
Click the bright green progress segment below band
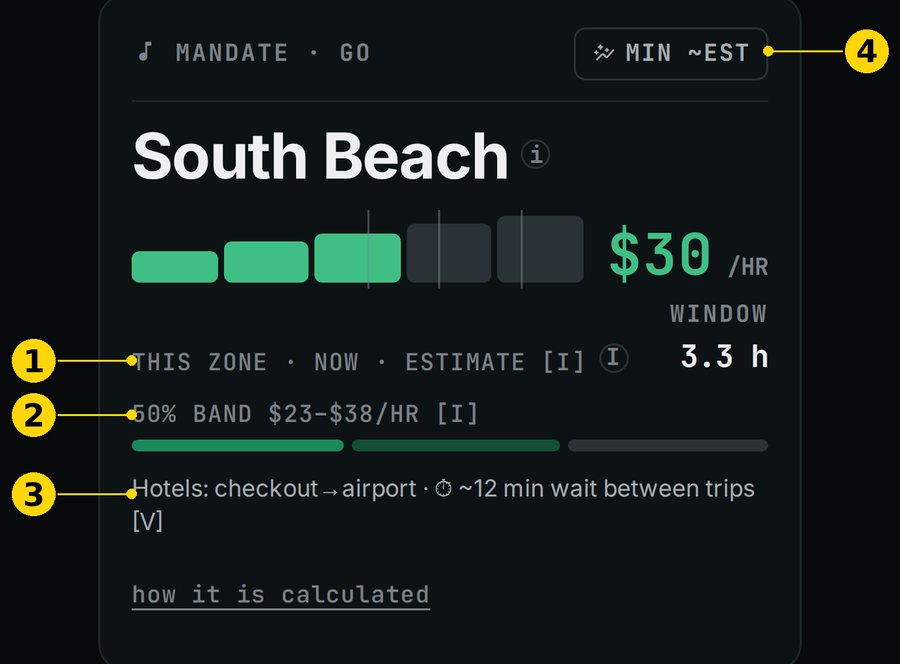pos(238,445)
